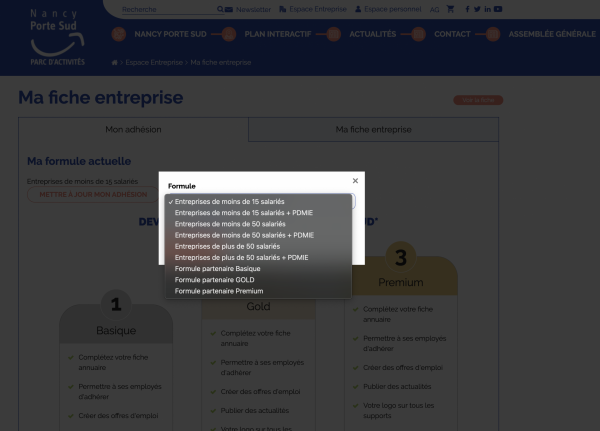Image resolution: width=600 pixels, height=431 pixels.
Task: Open the Contact menu item
Action: (x=452, y=34)
